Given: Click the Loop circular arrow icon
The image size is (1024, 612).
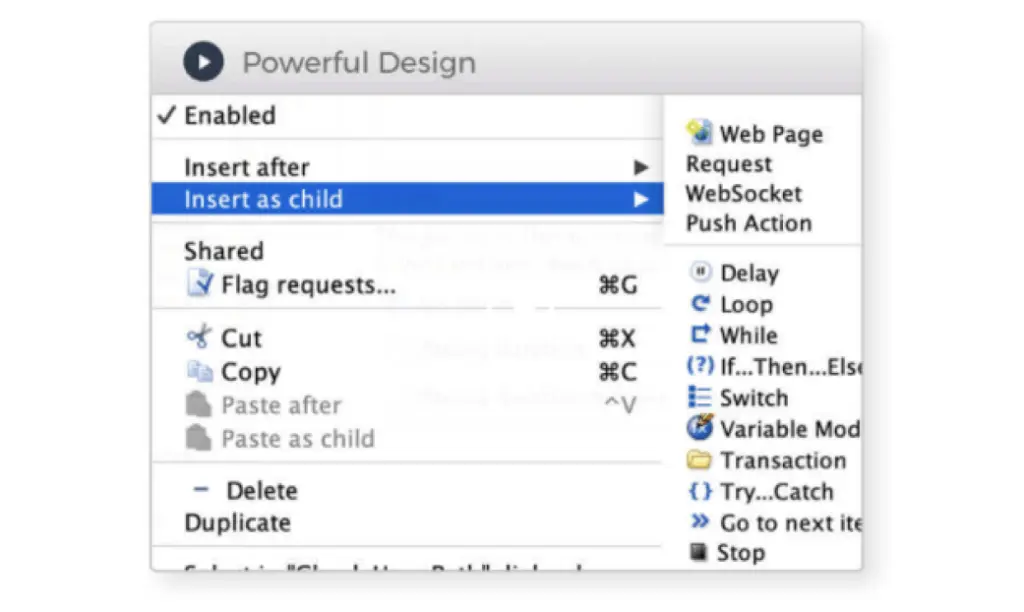Looking at the screenshot, I should tap(700, 304).
